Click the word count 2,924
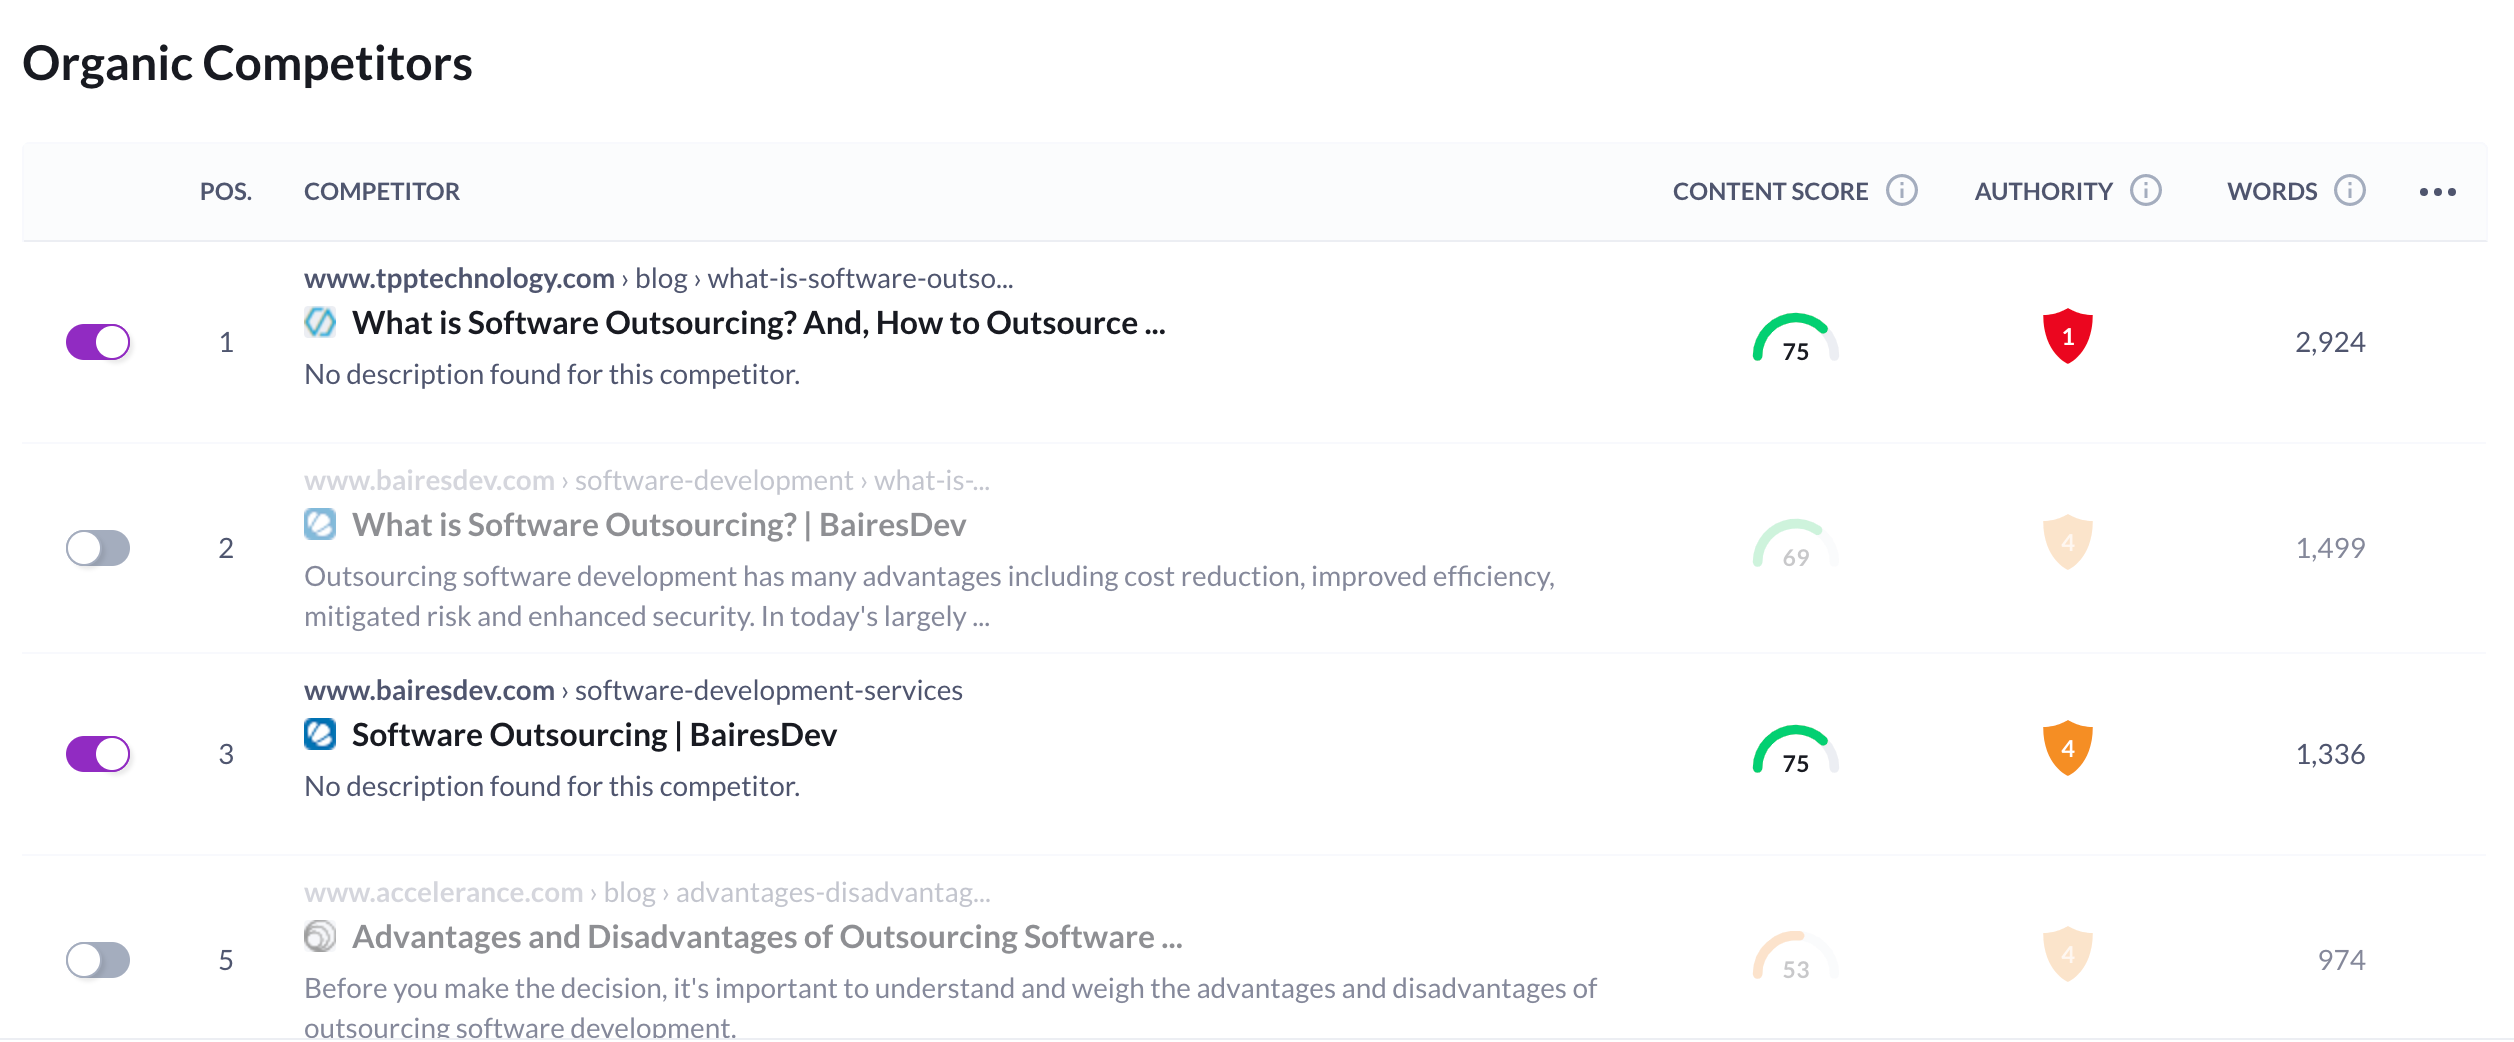The width and height of the screenshot is (2514, 1042). [x=2329, y=342]
